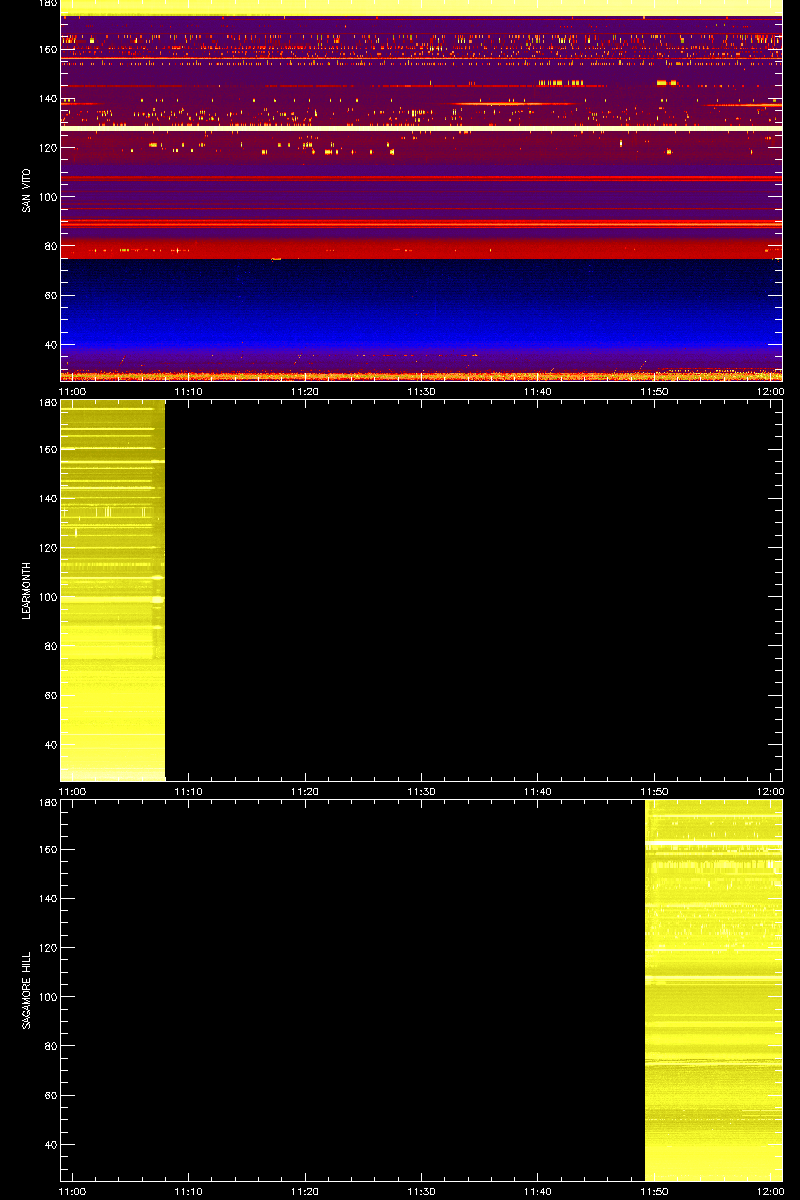
Task: Select 11:50 time label under San Vito plot
Action: [654, 392]
